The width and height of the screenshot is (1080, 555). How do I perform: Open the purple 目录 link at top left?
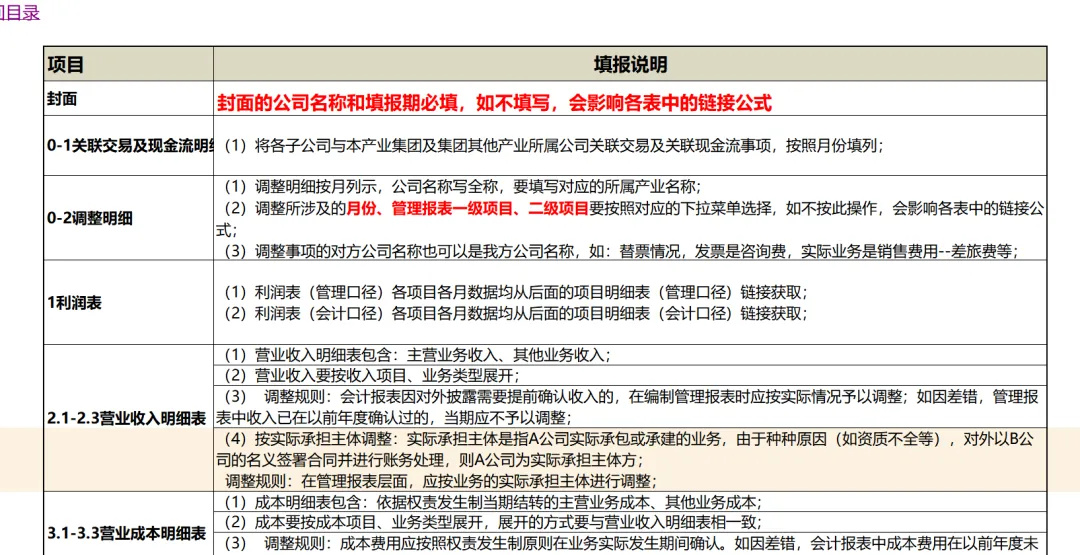[19, 12]
